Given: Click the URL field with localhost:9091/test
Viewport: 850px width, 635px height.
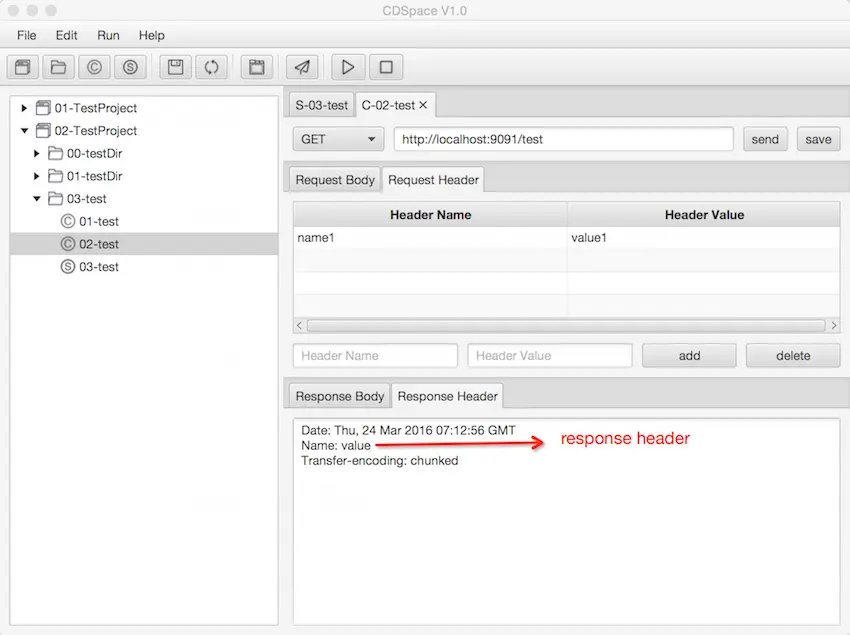Looking at the screenshot, I should (563, 139).
